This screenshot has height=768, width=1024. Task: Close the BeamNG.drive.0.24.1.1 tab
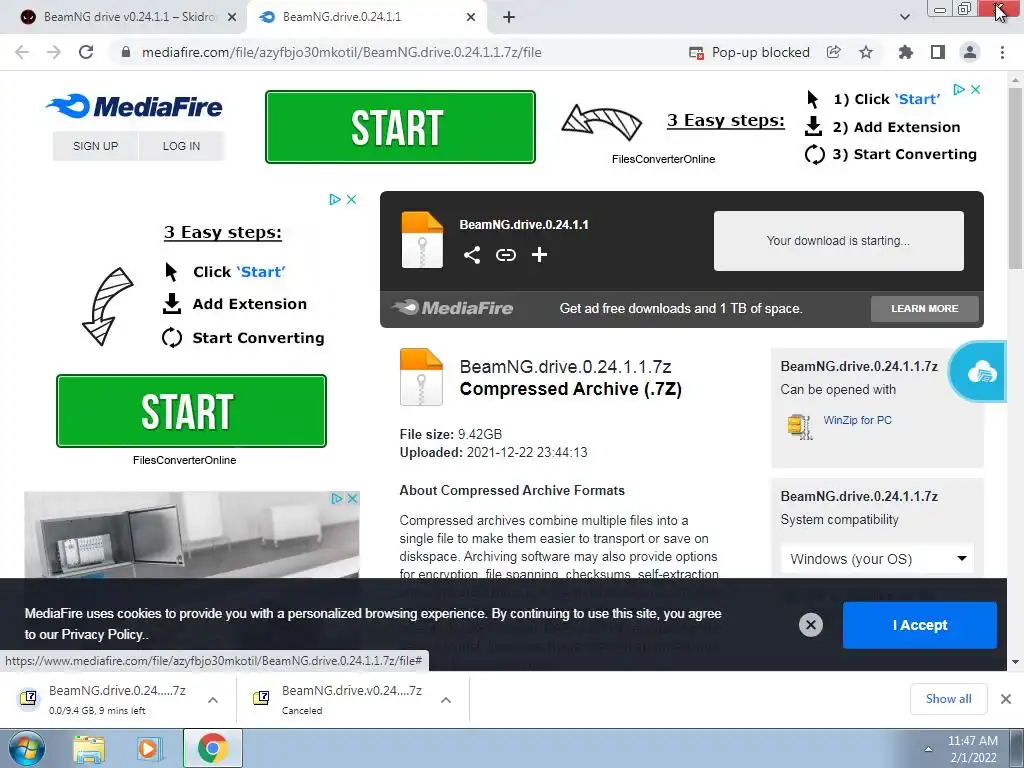coord(471,17)
